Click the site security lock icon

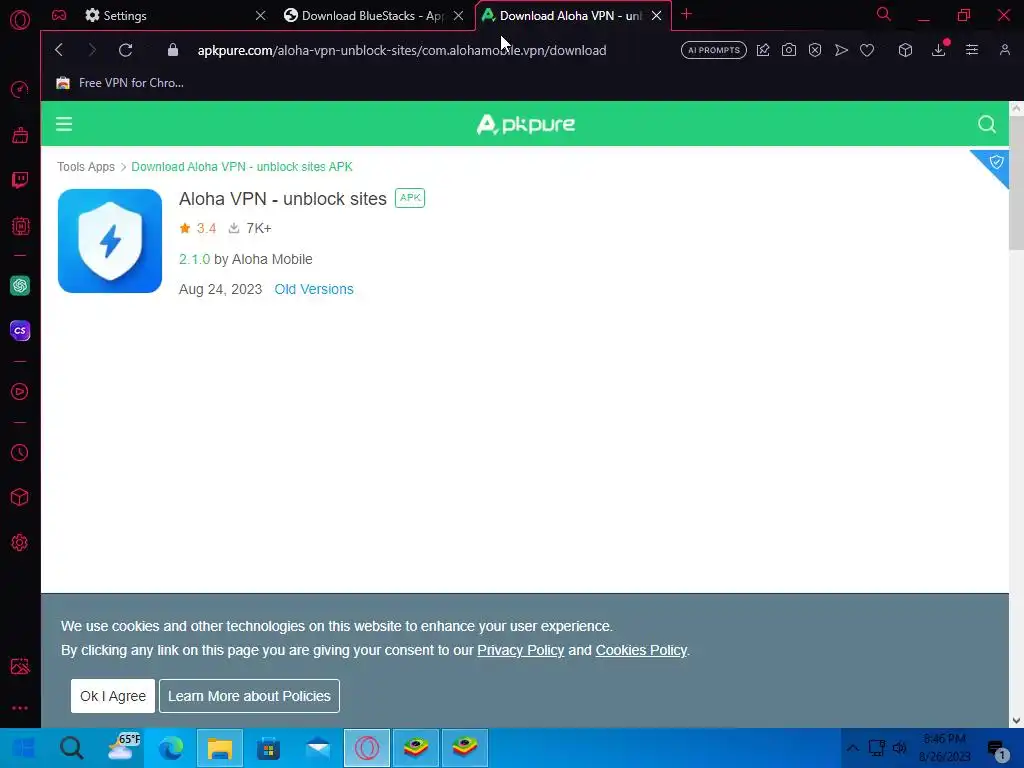click(x=172, y=50)
